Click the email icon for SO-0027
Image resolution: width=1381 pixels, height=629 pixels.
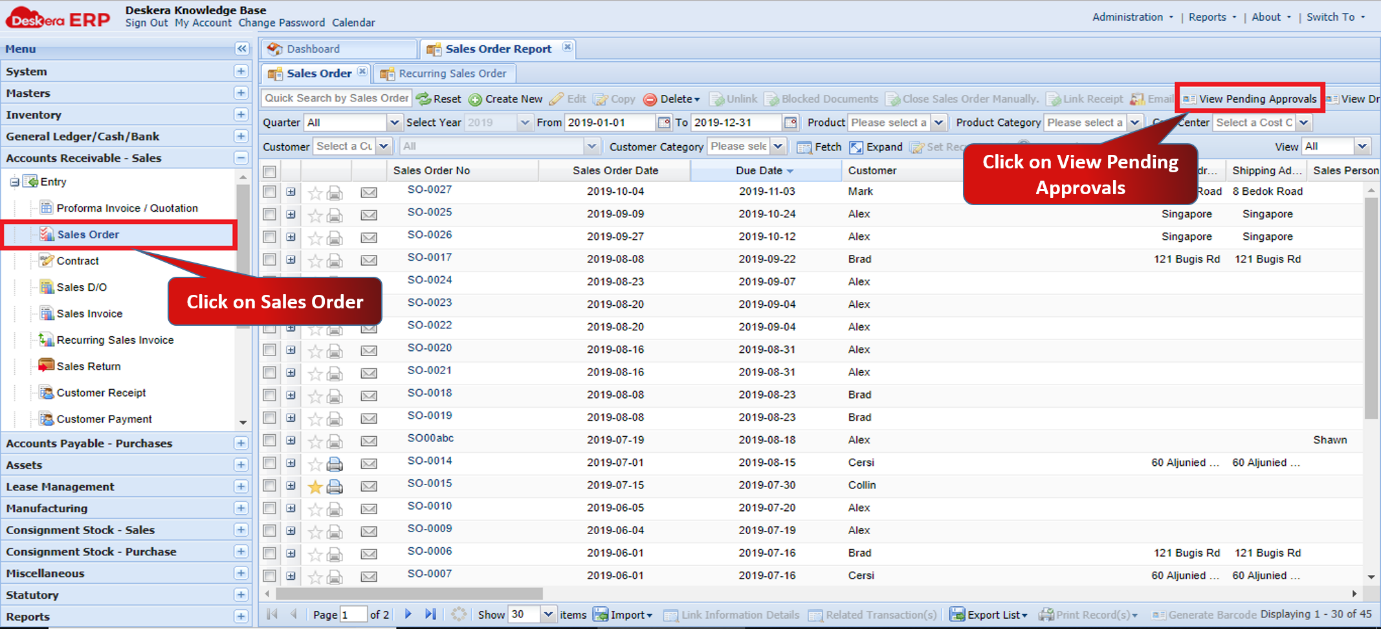tap(369, 192)
